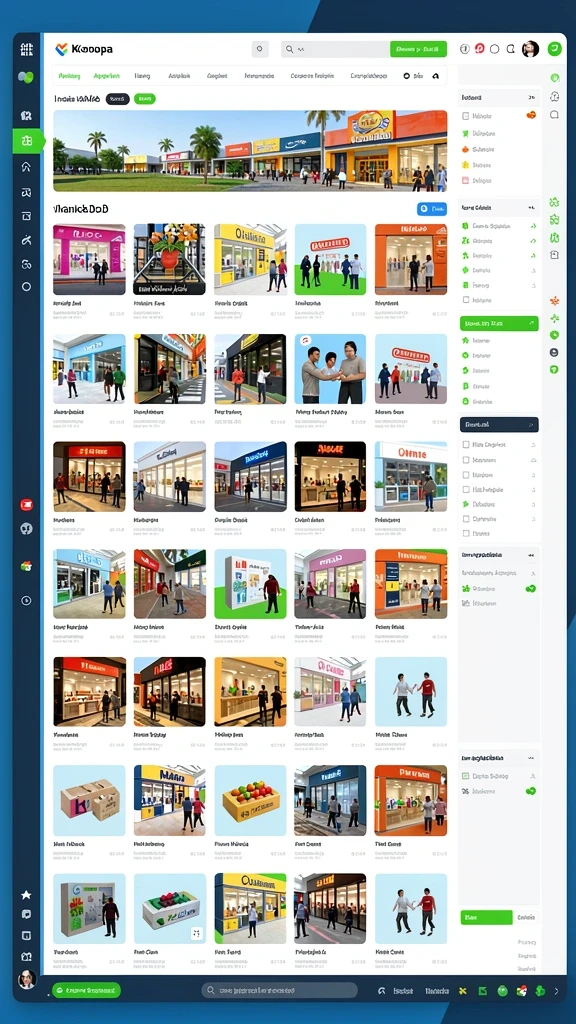The image size is (576, 1024).
Task: Expand the arrow on the green wide panel button
Action: (x=532, y=323)
